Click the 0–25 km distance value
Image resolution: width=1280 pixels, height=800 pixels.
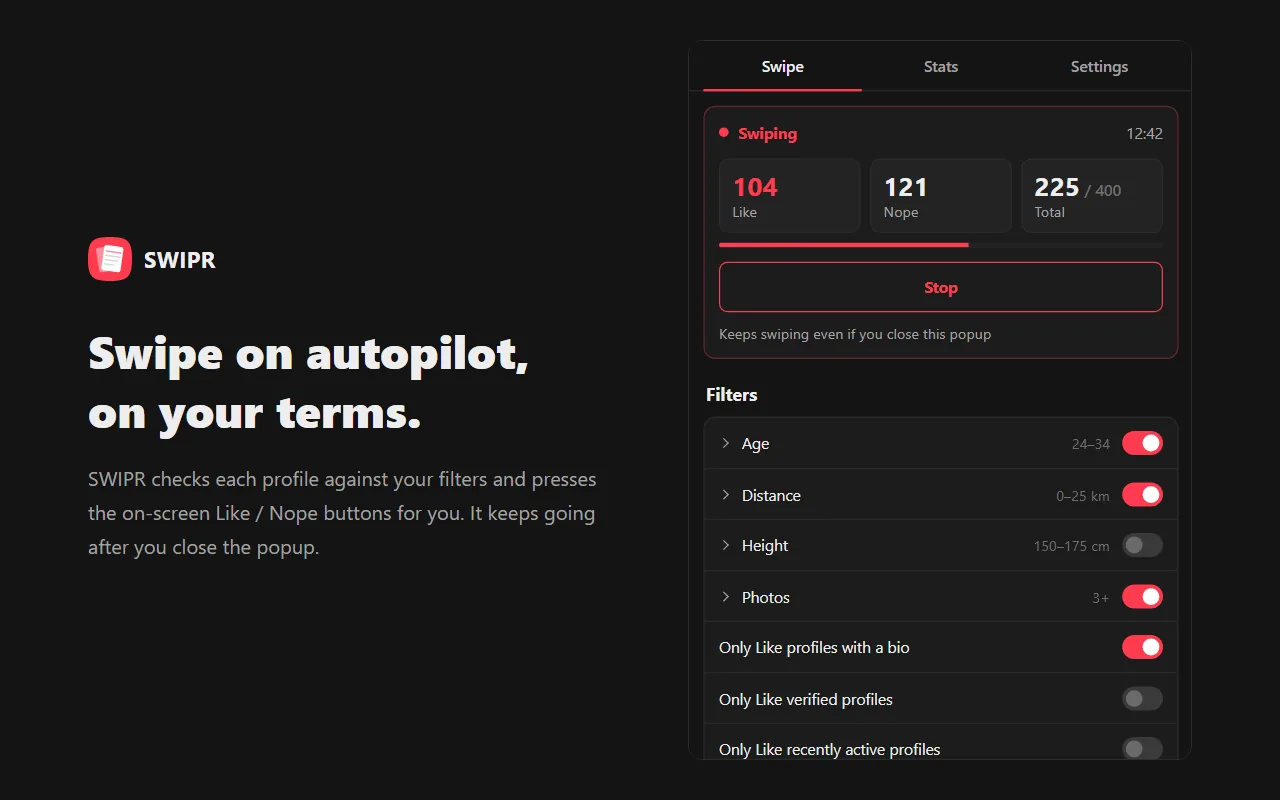coord(1083,496)
